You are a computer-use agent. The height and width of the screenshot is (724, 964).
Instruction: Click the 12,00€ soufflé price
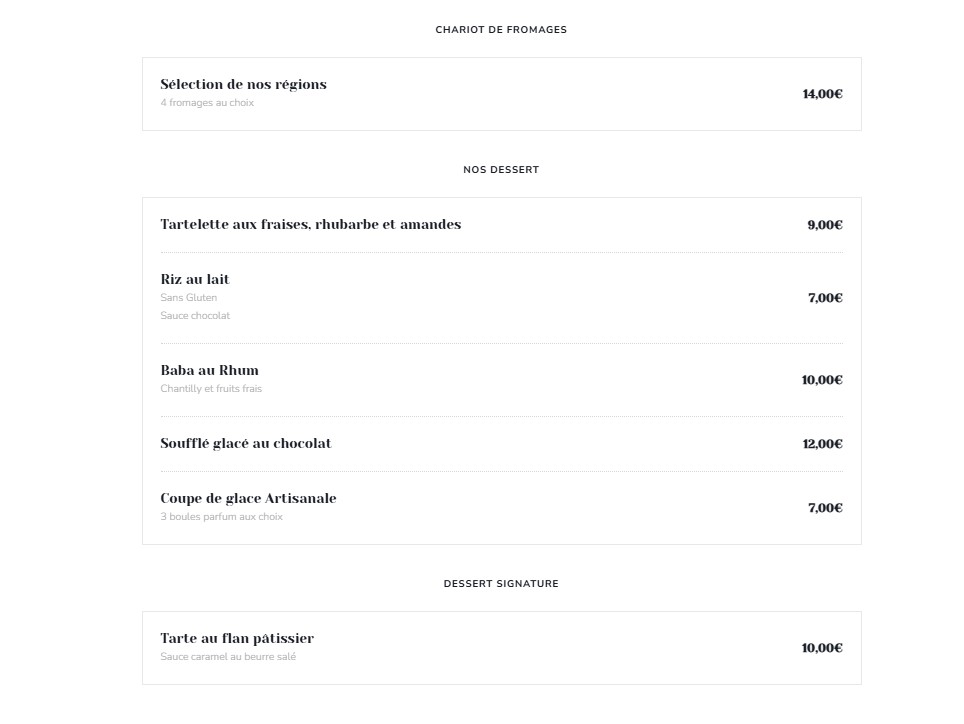coord(822,444)
